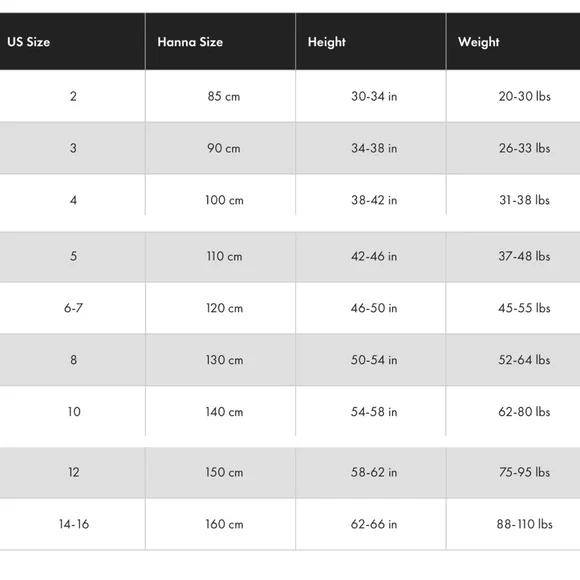Image resolution: width=580 pixels, height=580 pixels.
Task: Click the 38-42 in height cell
Action: (371, 200)
